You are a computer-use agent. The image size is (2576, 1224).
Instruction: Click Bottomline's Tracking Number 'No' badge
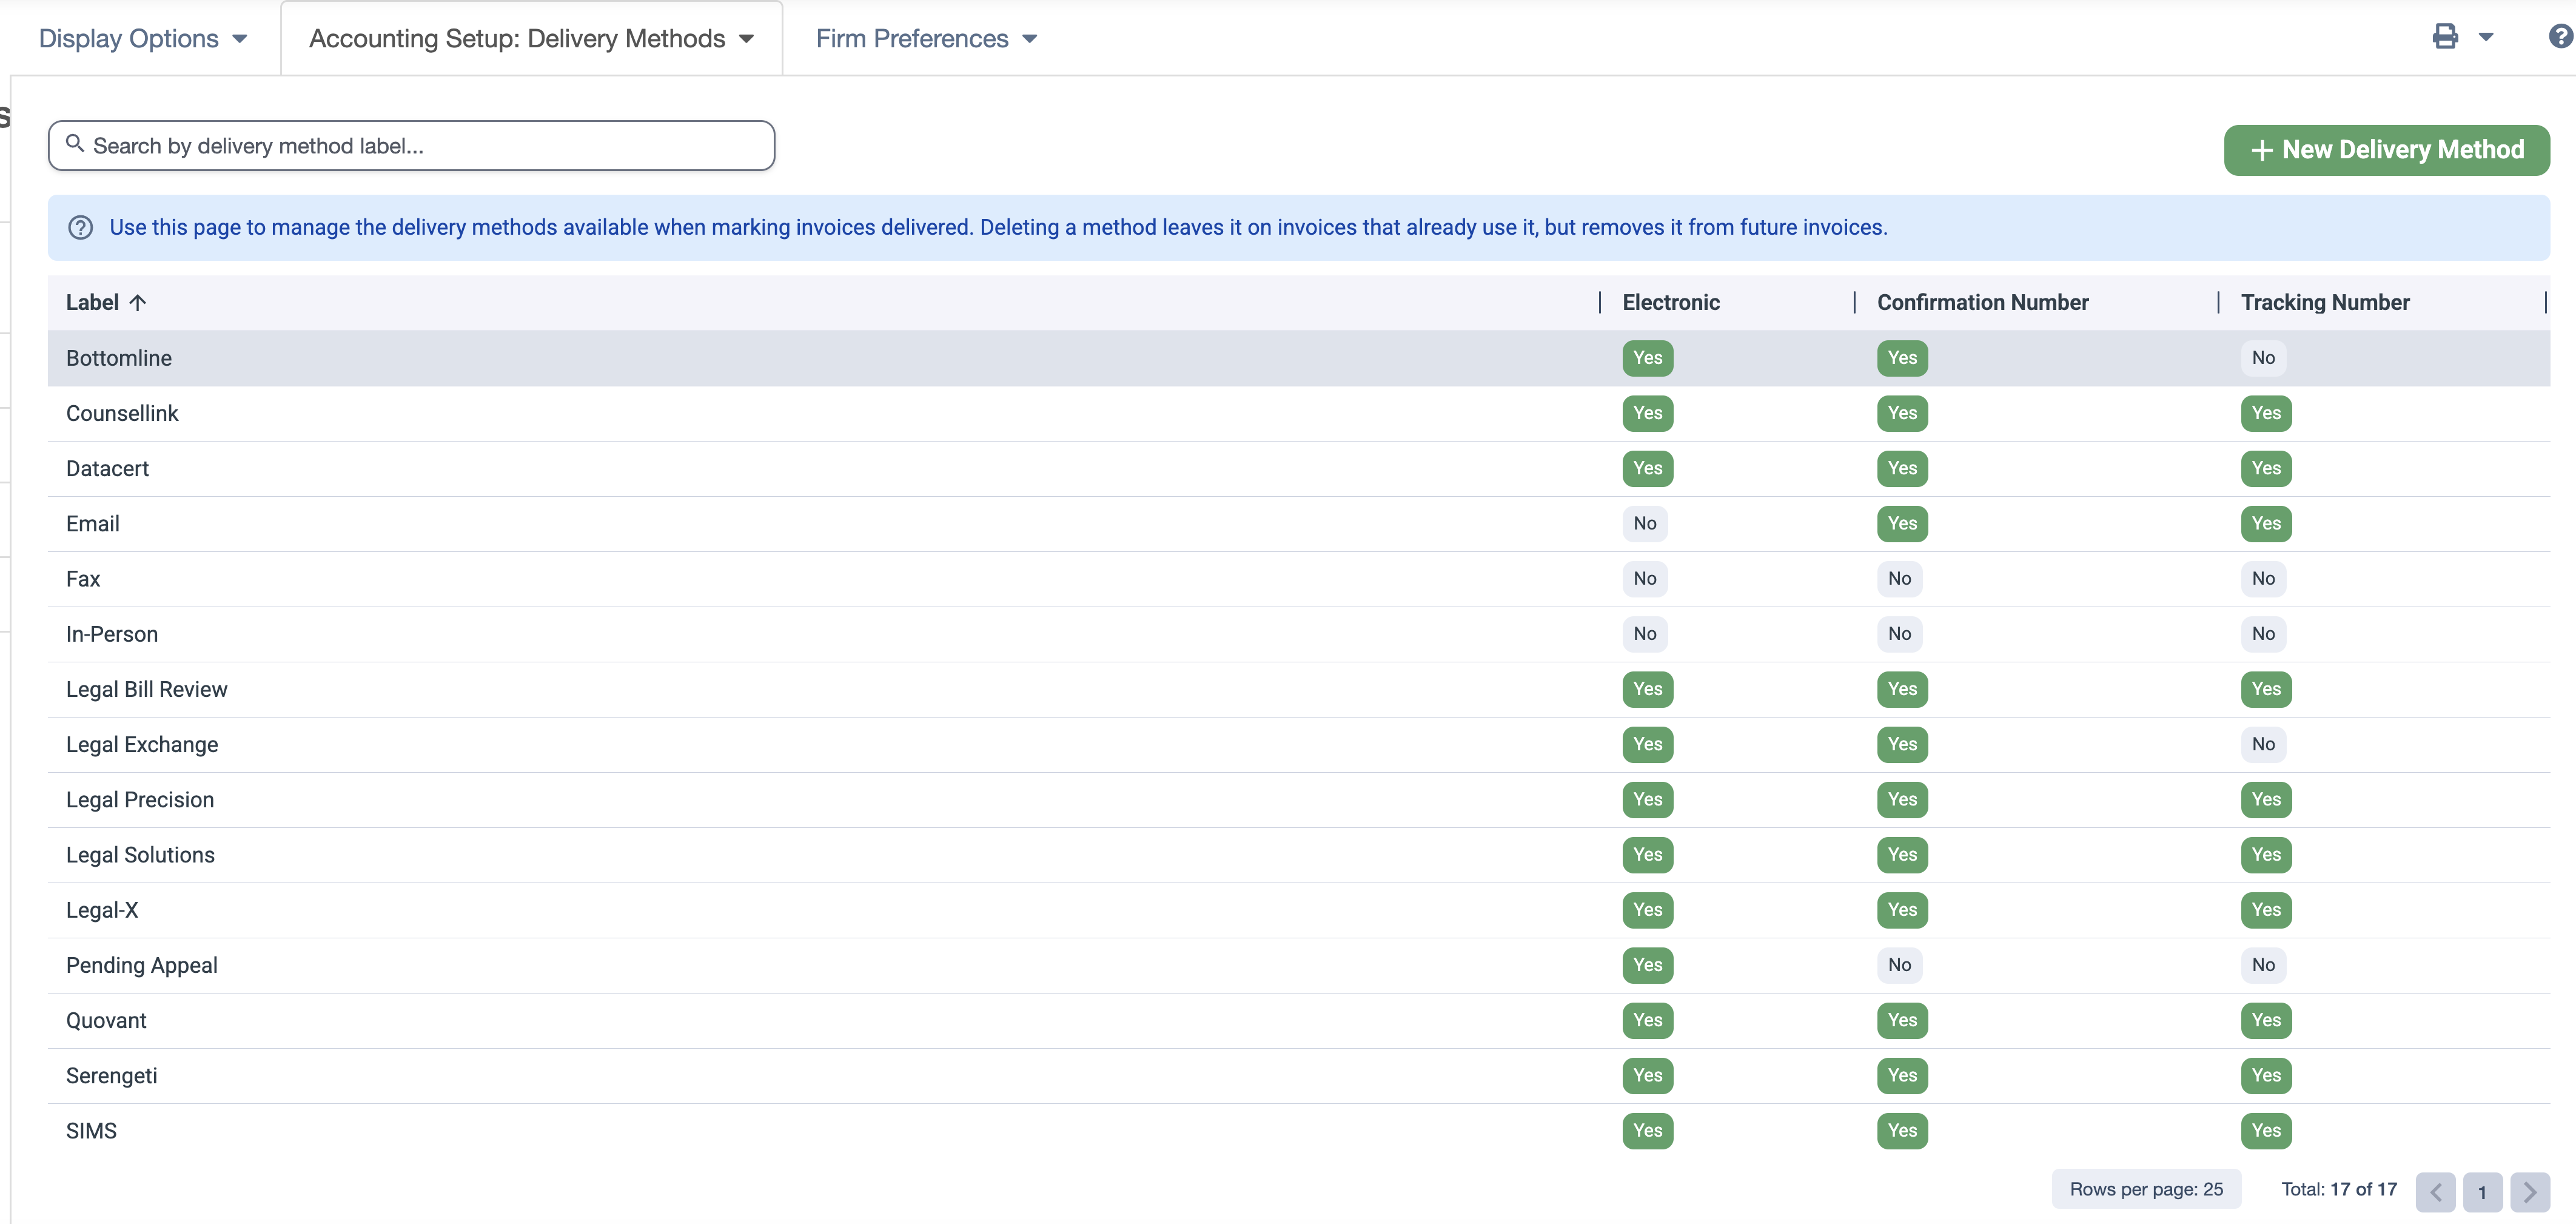(2263, 358)
